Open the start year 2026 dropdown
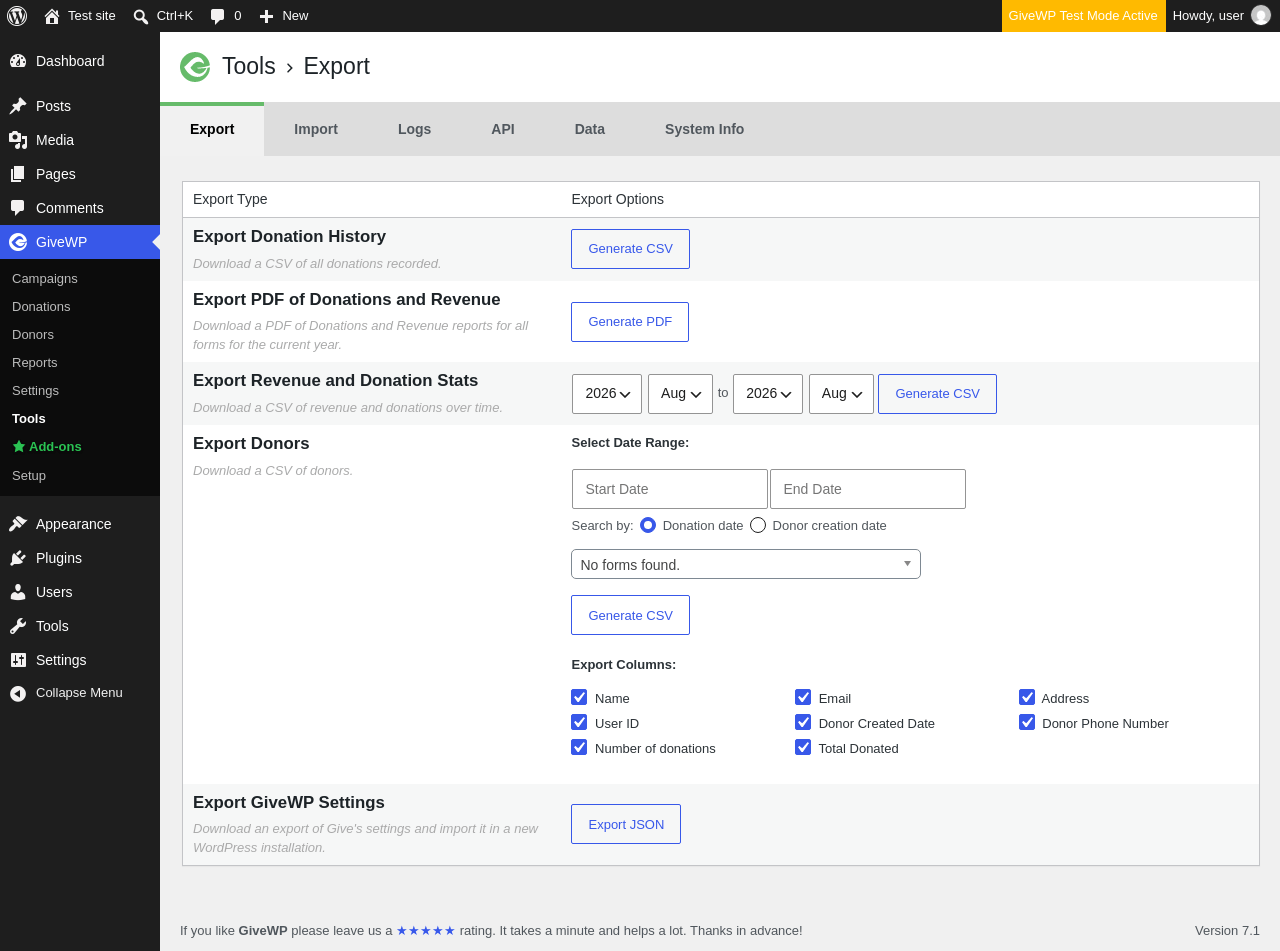The height and width of the screenshot is (951, 1280). (x=607, y=394)
